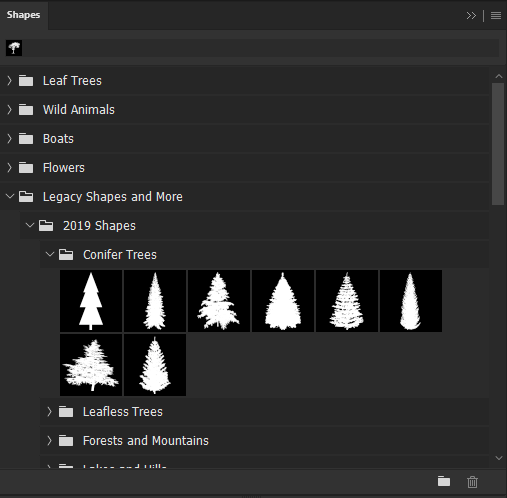Click the Leafless Trees folder icon

click(66, 412)
